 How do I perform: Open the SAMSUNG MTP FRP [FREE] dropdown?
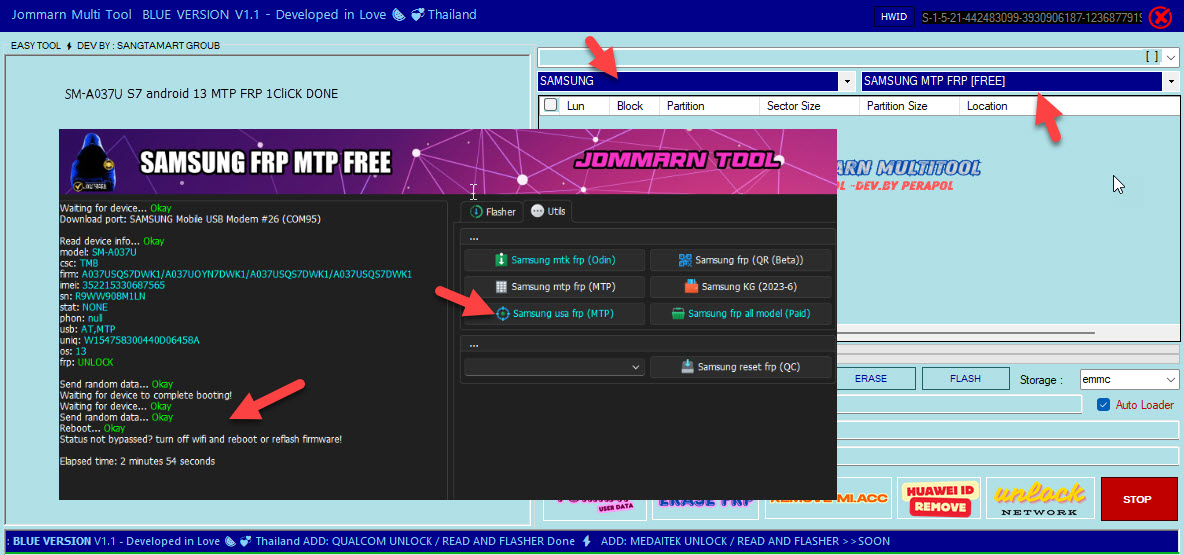point(1171,81)
